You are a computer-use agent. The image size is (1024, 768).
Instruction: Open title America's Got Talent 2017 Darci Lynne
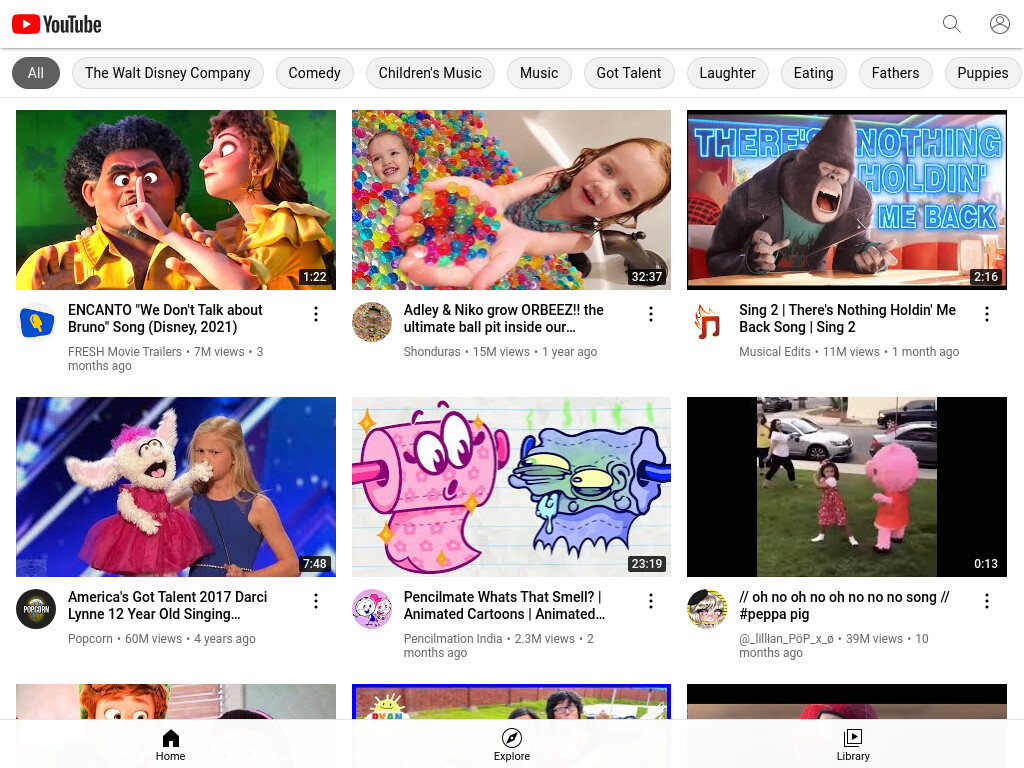[x=168, y=605]
